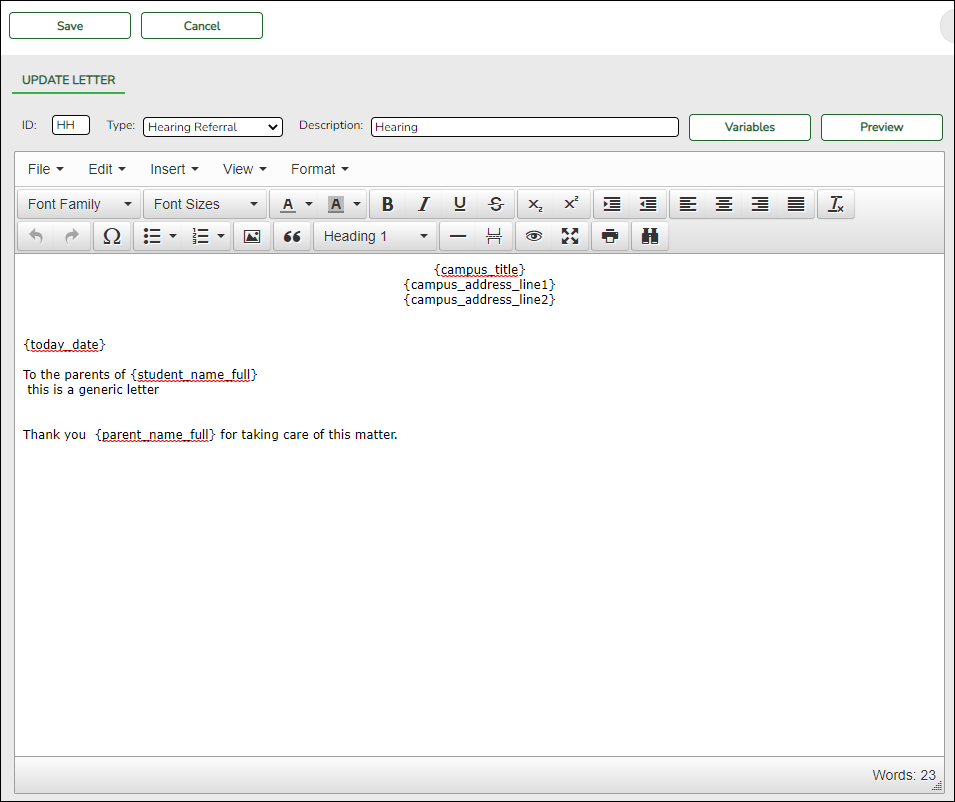
Task: Click the Variables button
Action: [x=750, y=127]
